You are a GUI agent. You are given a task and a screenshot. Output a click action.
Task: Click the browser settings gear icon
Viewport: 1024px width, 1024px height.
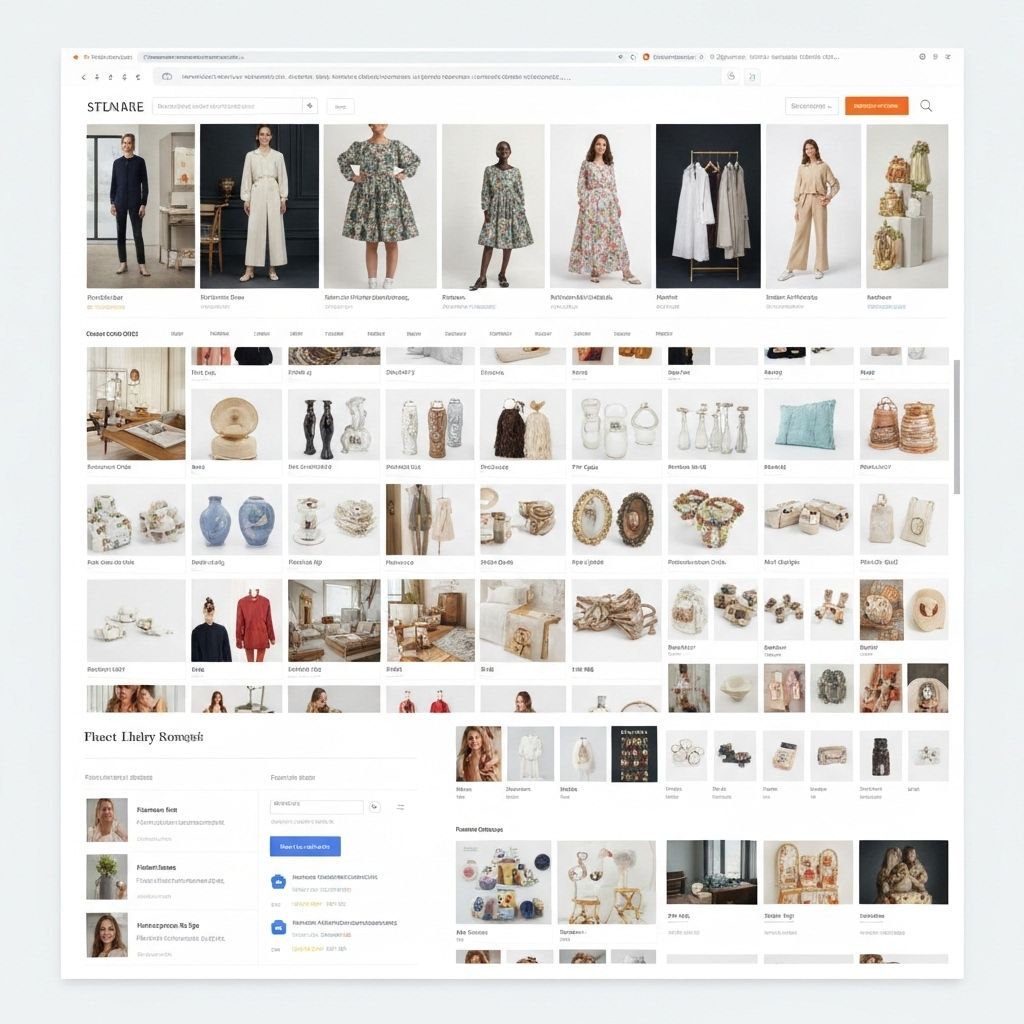pyautogui.click(x=922, y=58)
